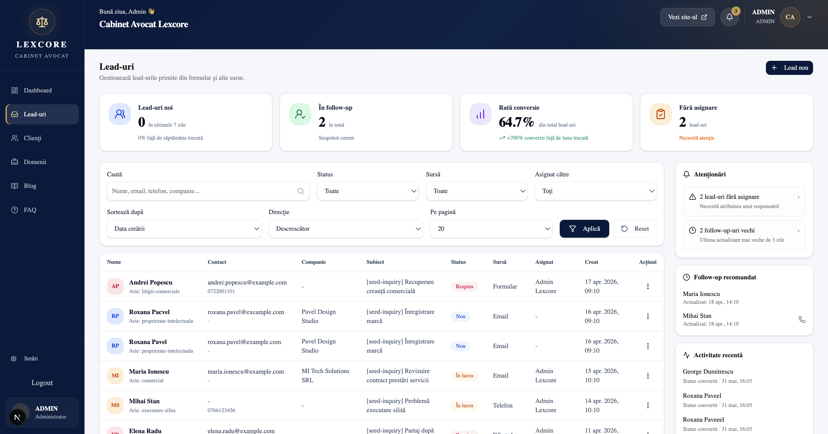Click the Follow-up recomandat clock icon
The width and height of the screenshot is (828, 434).
coord(686,277)
